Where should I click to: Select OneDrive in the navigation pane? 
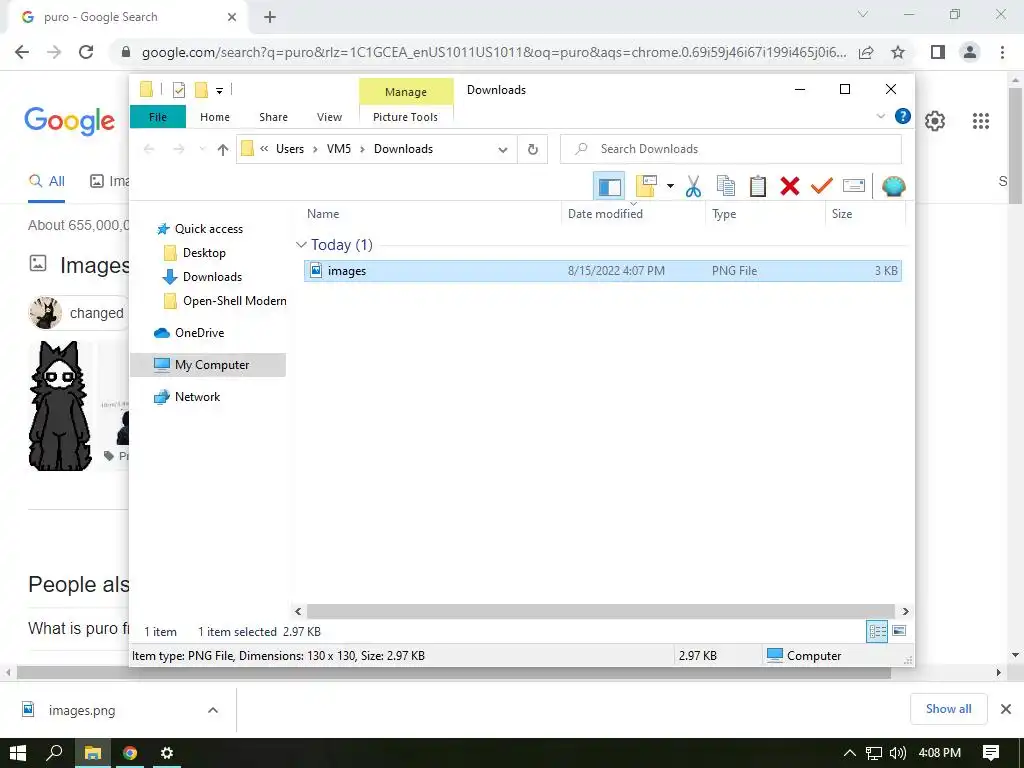pyautogui.click(x=199, y=333)
